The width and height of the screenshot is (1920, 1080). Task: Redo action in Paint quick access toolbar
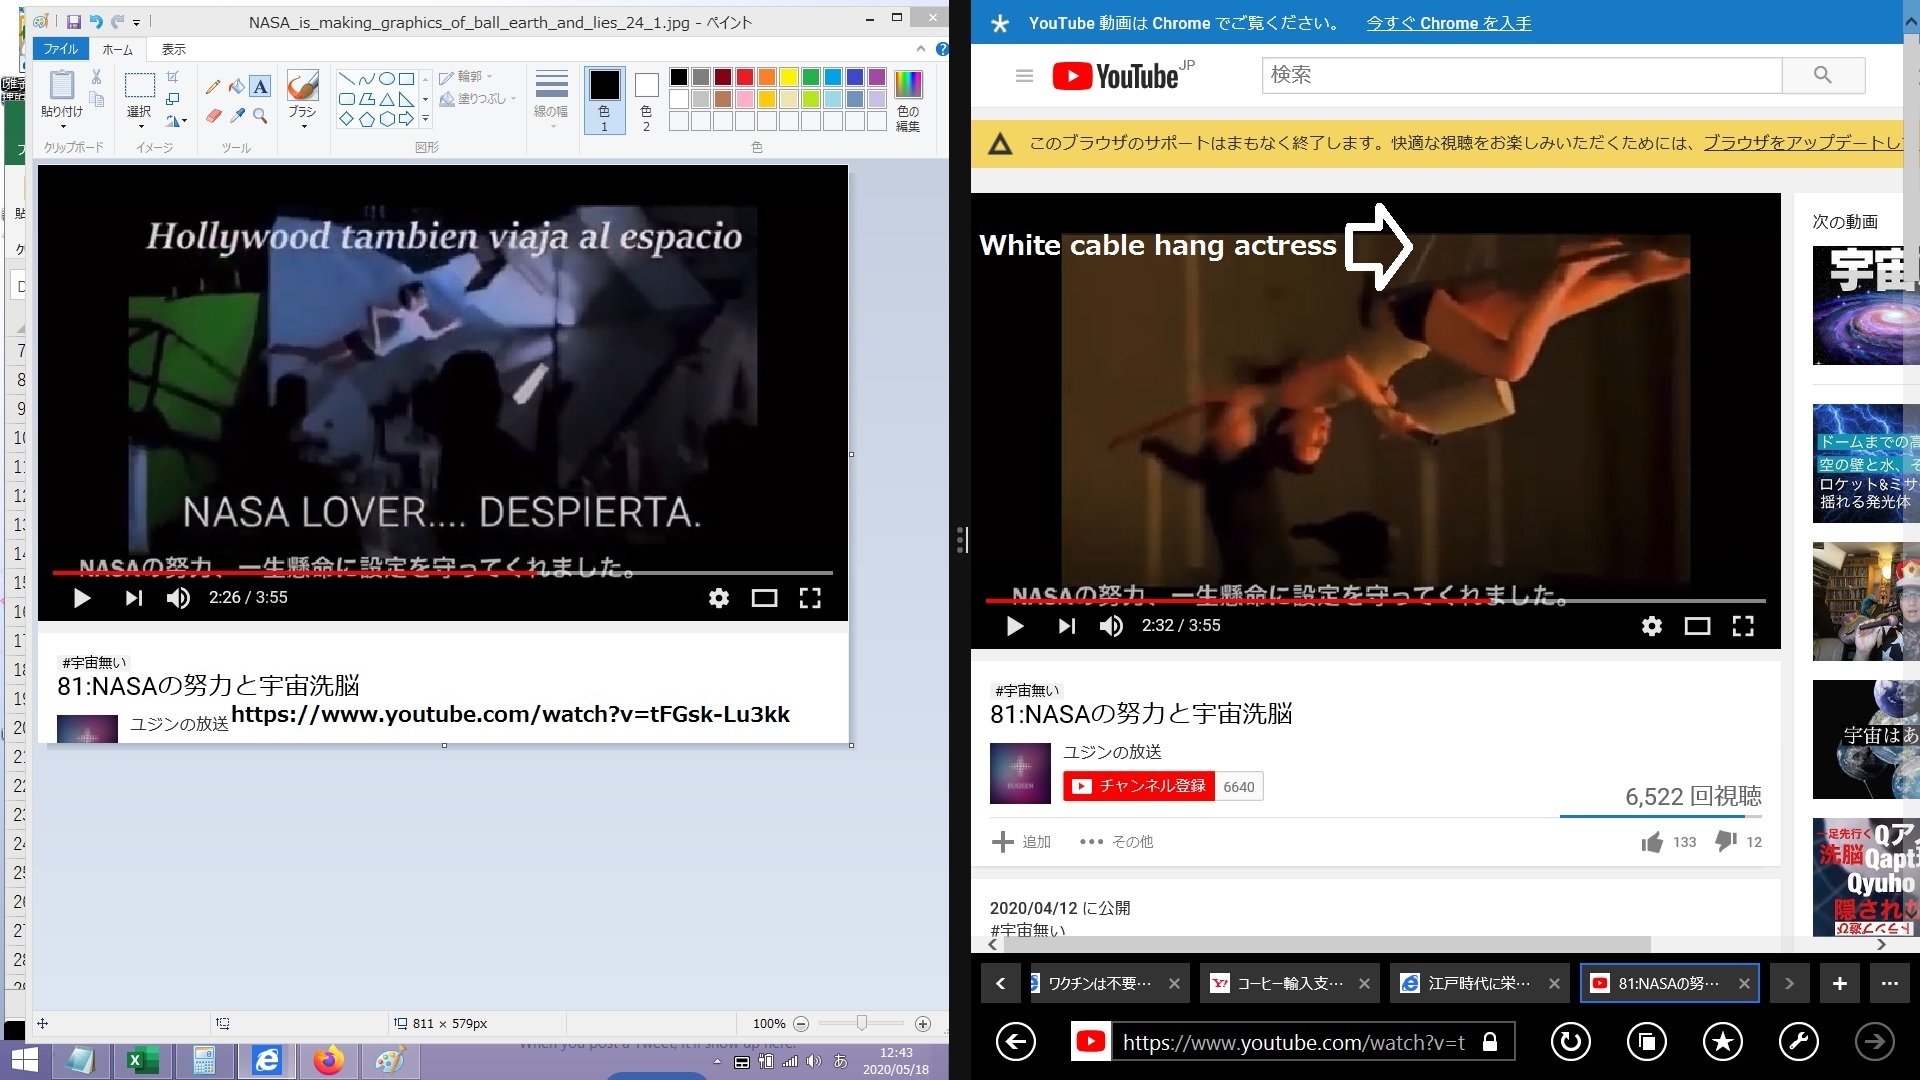pos(117,21)
